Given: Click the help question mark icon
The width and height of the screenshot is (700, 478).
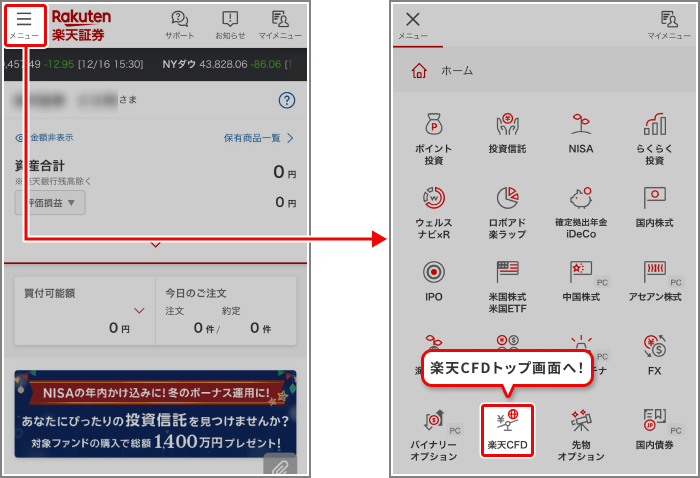Looking at the screenshot, I should [x=287, y=100].
